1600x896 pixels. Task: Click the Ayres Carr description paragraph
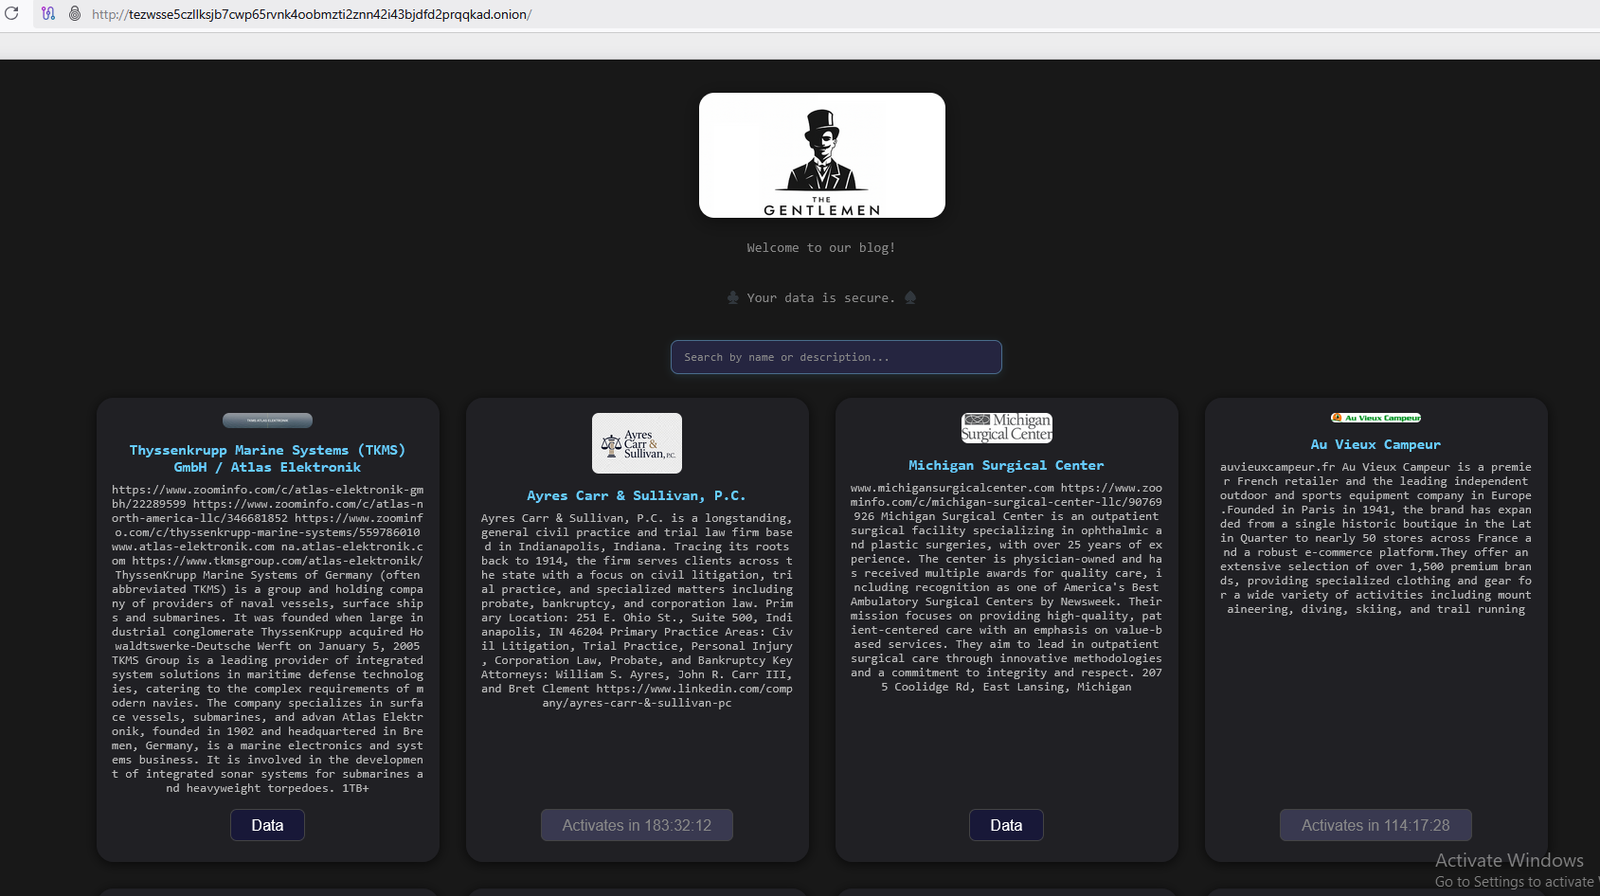point(637,610)
